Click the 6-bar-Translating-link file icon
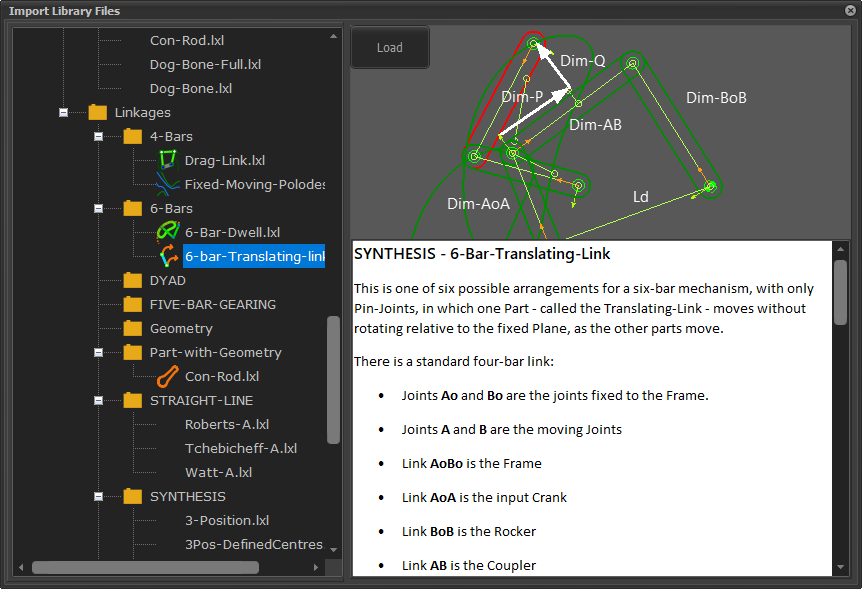Image resolution: width=862 pixels, height=589 pixels. tap(167, 256)
